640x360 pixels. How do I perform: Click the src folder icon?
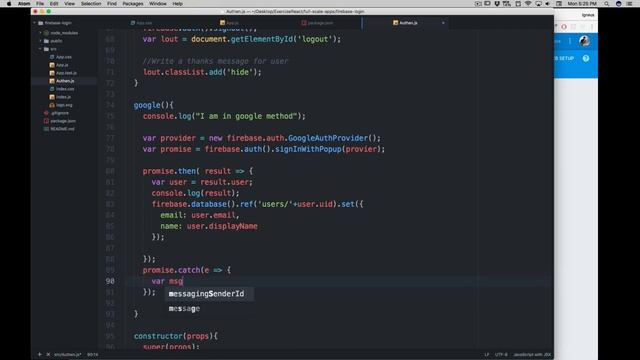click(46, 49)
